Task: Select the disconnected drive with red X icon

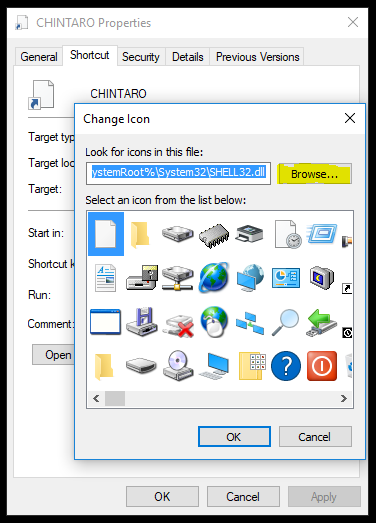Action: click(178, 325)
